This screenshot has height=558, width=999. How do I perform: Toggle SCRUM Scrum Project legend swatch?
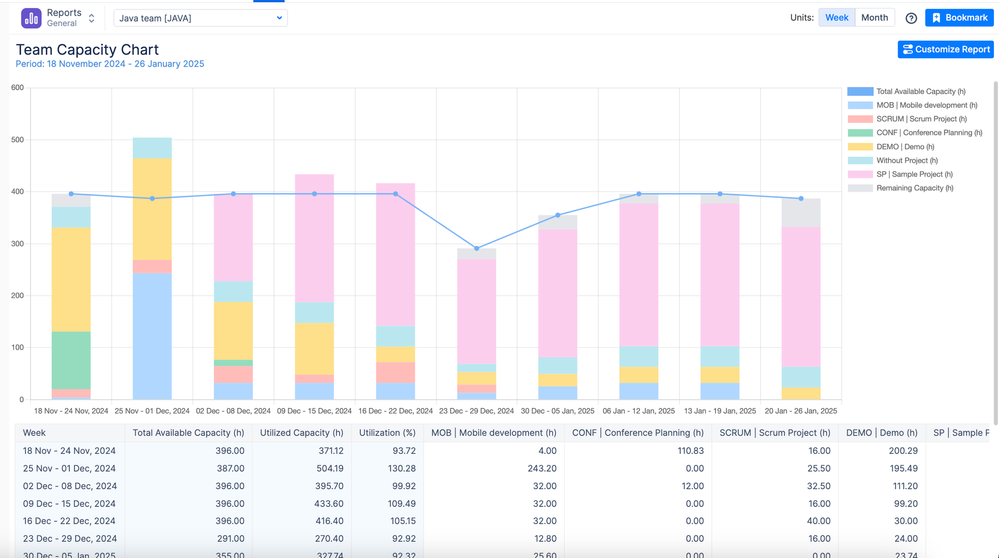pos(860,119)
